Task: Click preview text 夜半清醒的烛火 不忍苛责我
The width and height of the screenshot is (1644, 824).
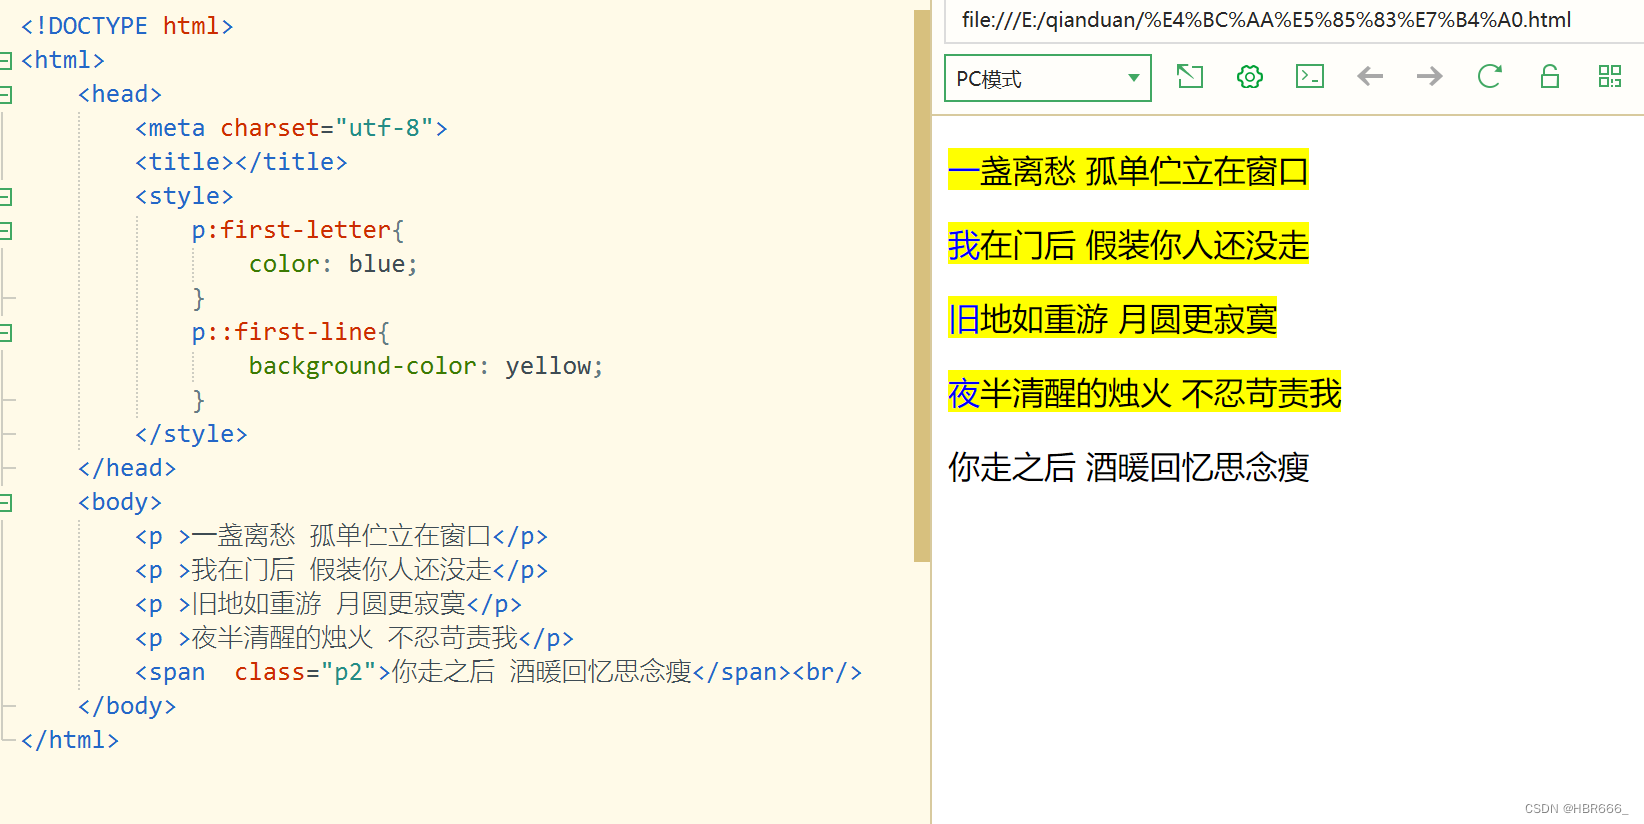Action: tap(1144, 393)
